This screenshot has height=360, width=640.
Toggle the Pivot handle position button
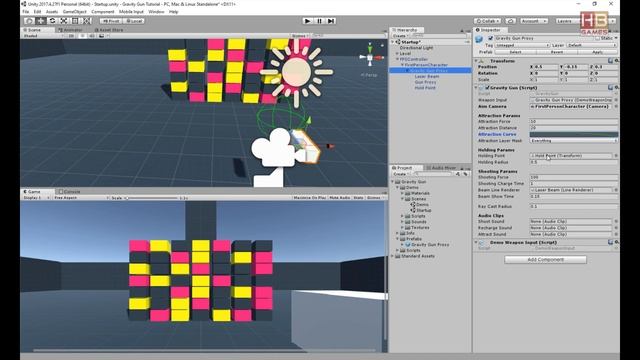(110, 21)
